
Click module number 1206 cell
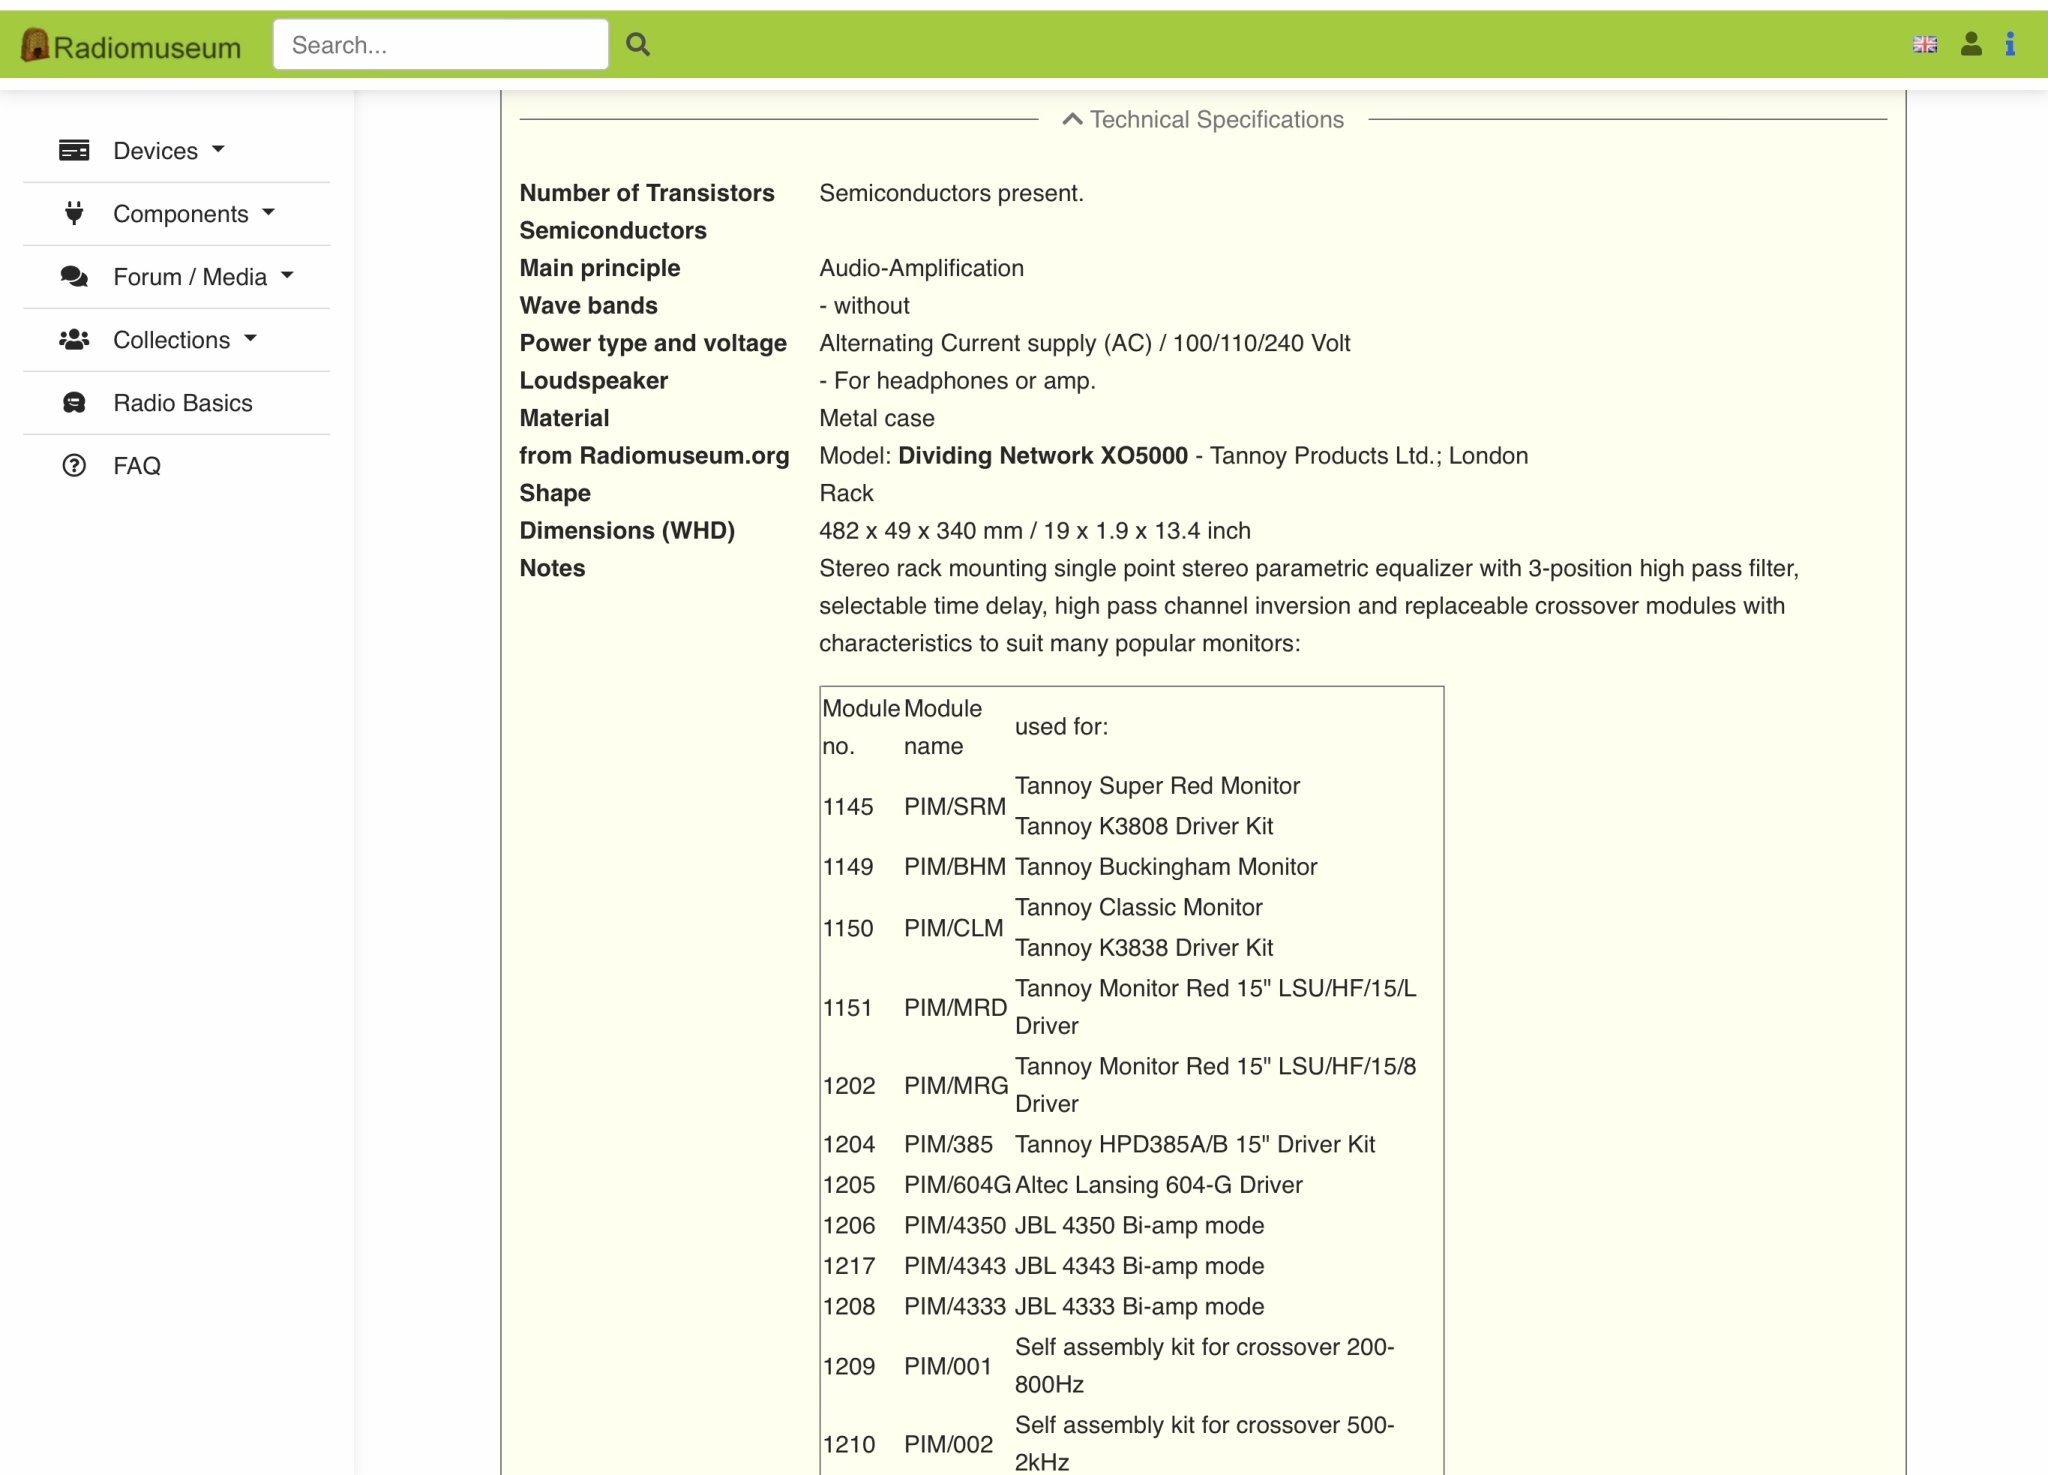(x=849, y=1225)
